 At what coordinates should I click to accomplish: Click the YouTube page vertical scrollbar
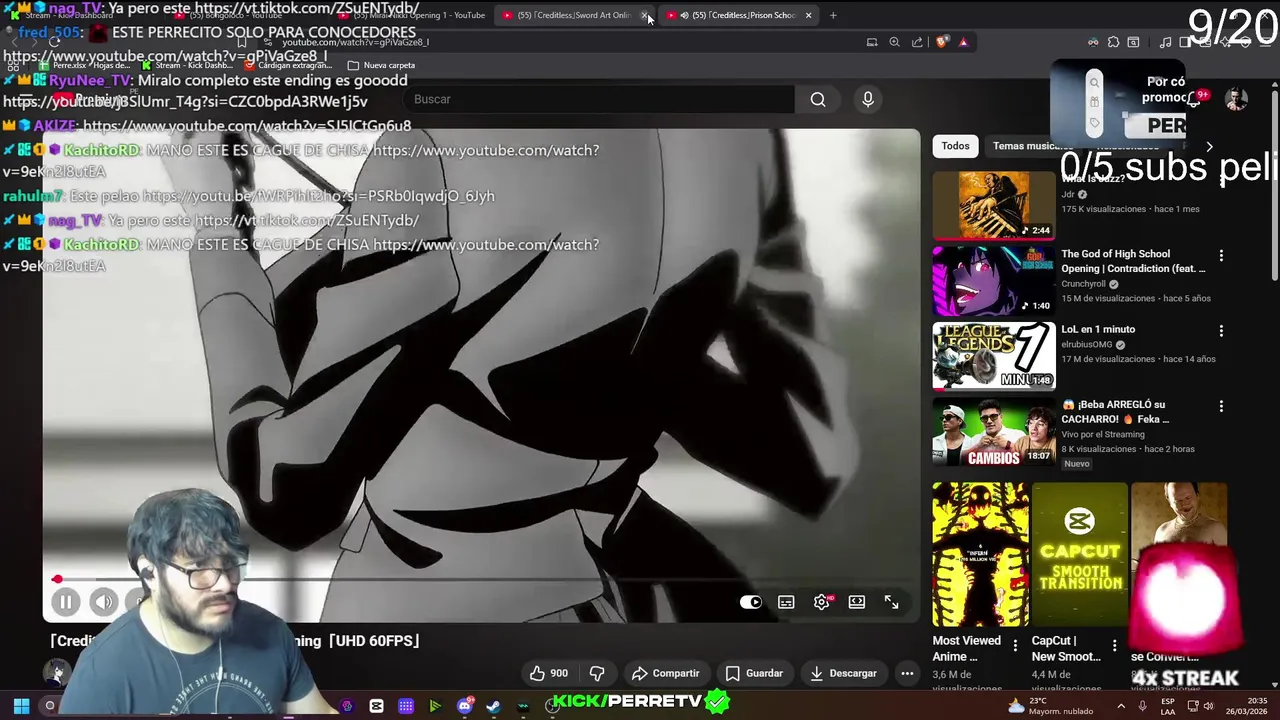1275,185
